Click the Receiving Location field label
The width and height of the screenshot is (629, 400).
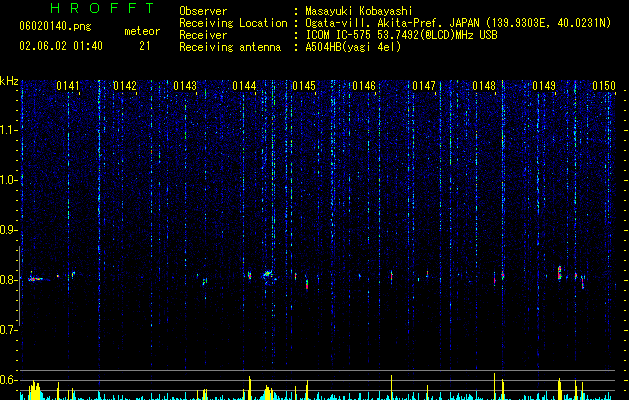point(233,23)
